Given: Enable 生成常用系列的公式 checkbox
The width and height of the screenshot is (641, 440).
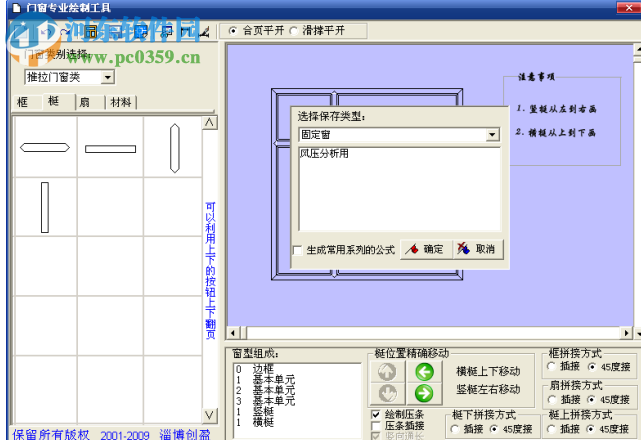Looking at the screenshot, I should tap(298, 250).
